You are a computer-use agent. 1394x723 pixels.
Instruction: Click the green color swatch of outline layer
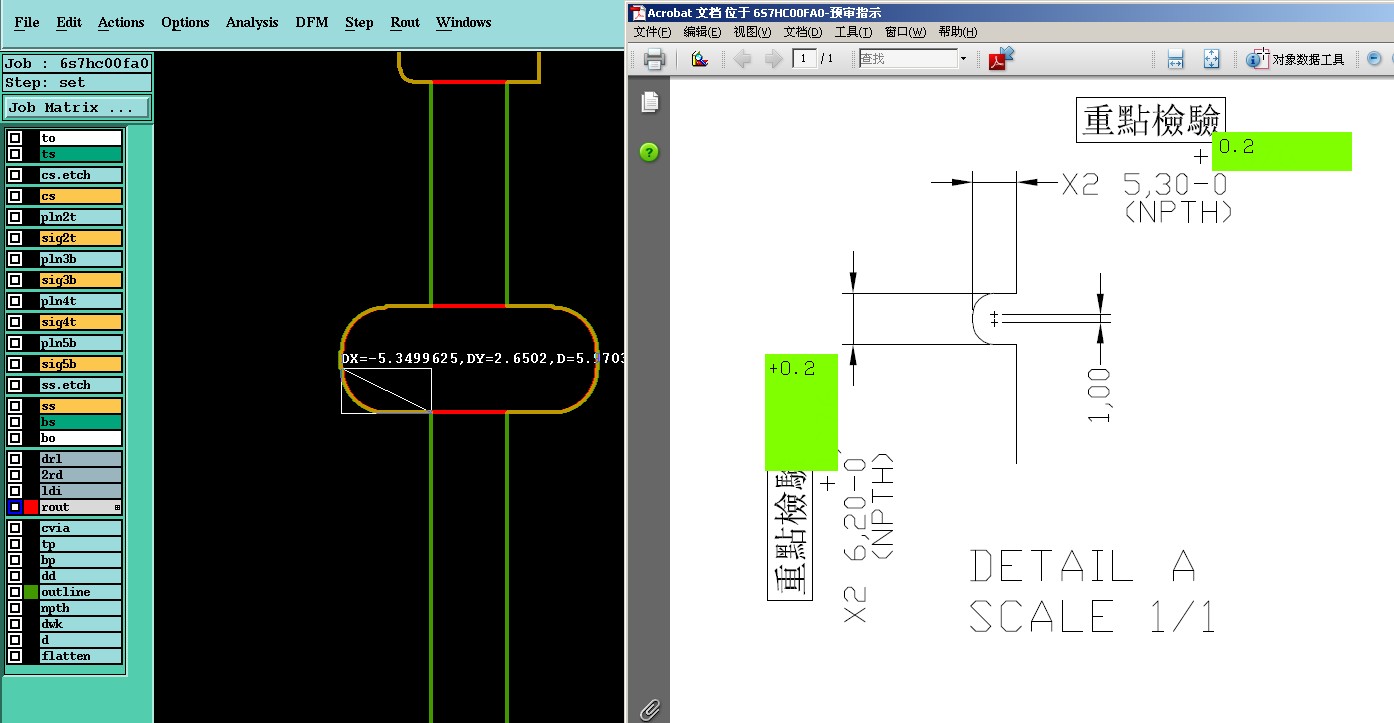[x=31, y=592]
